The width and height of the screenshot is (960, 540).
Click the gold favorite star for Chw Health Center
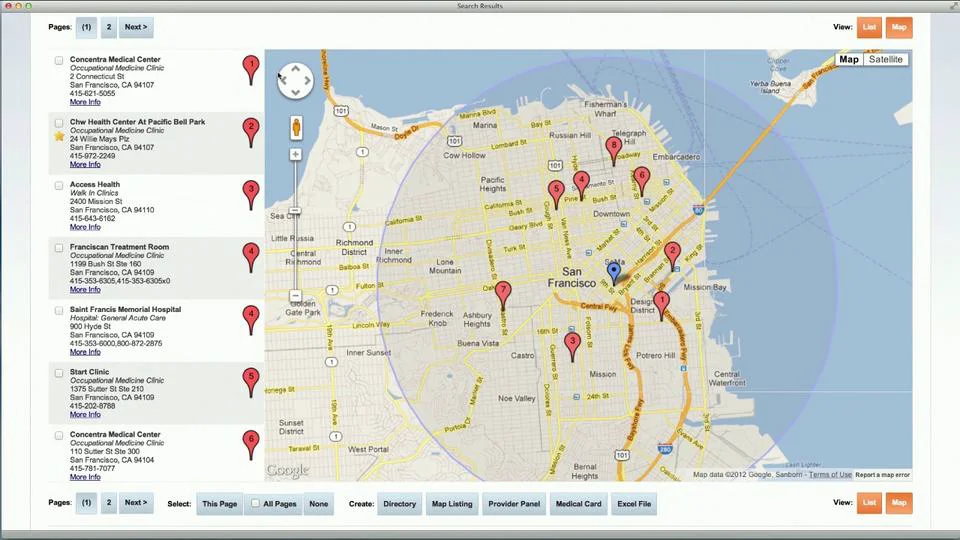point(59,136)
